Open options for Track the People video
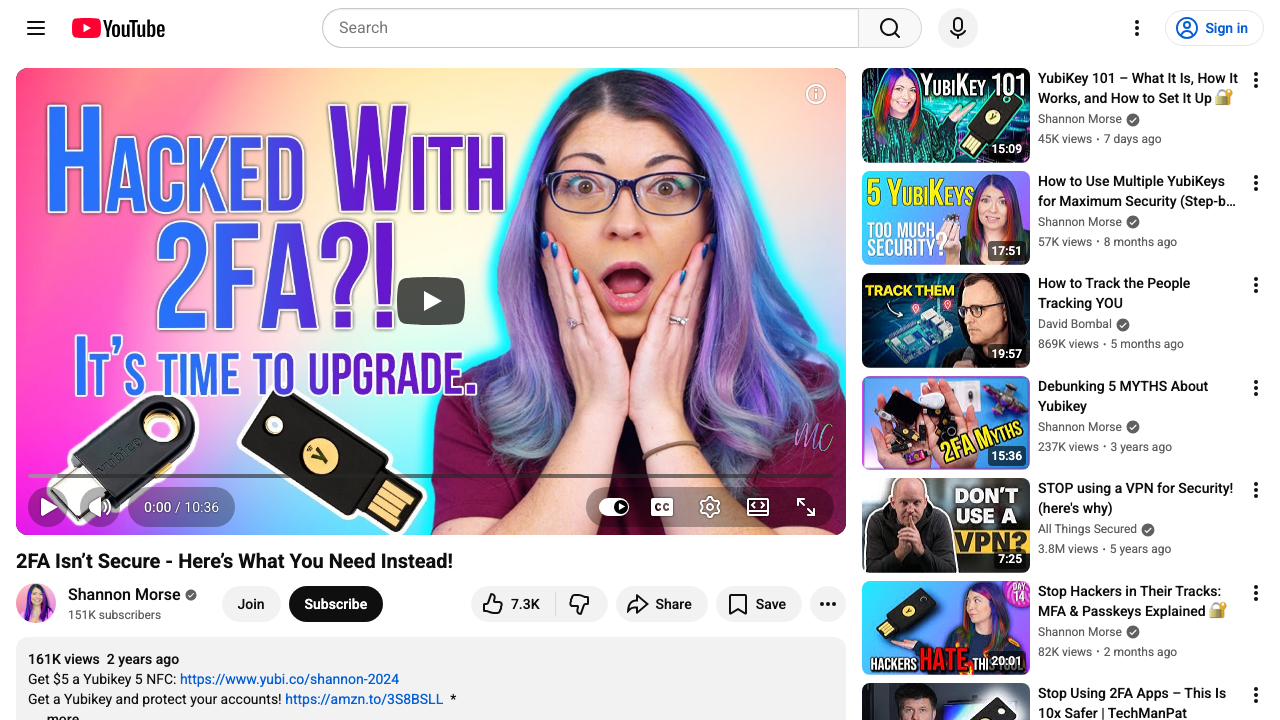 coord(1256,285)
